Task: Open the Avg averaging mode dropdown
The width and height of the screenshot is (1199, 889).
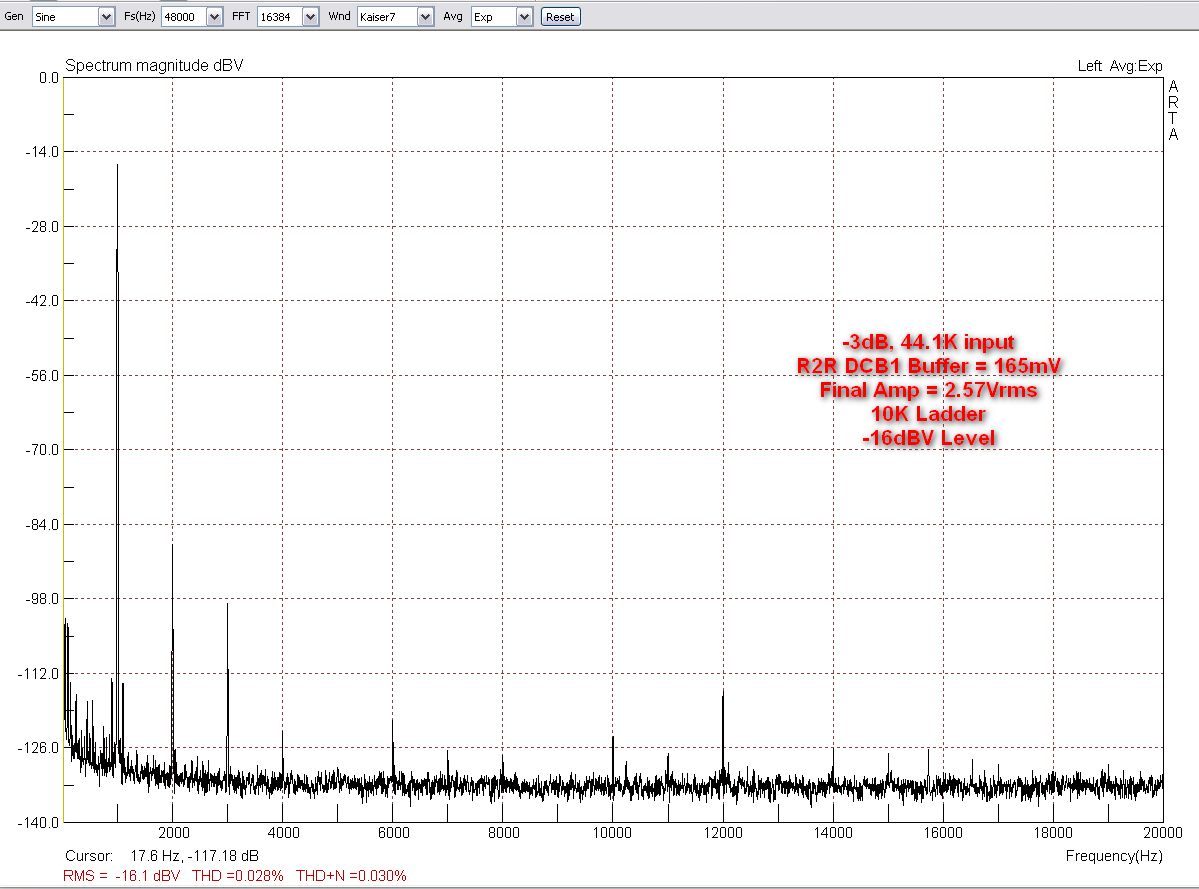Action: coord(525,16)
